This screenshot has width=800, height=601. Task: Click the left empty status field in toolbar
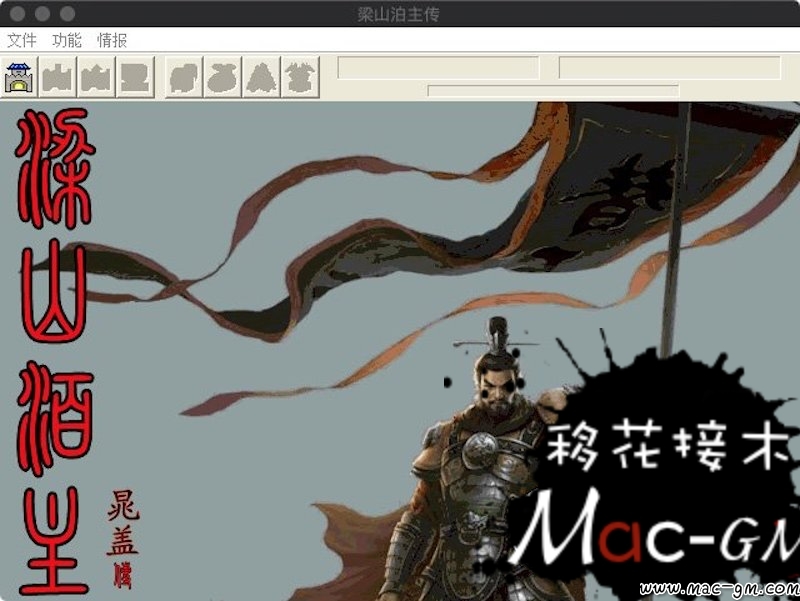coord(438,68)
